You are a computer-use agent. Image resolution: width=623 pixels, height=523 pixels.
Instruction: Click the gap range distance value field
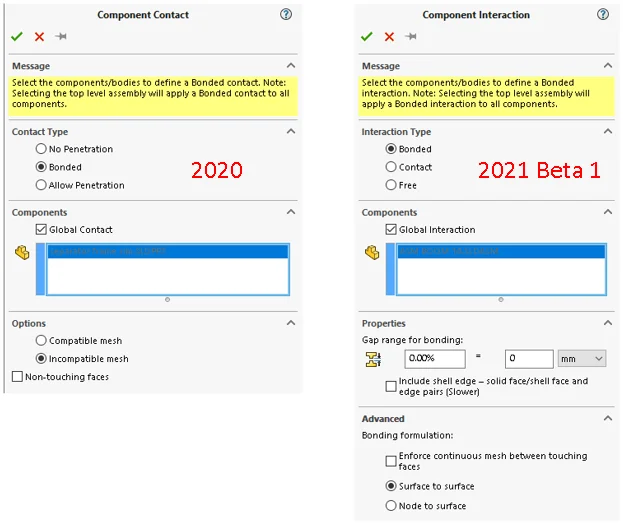(x=528, y=358)
